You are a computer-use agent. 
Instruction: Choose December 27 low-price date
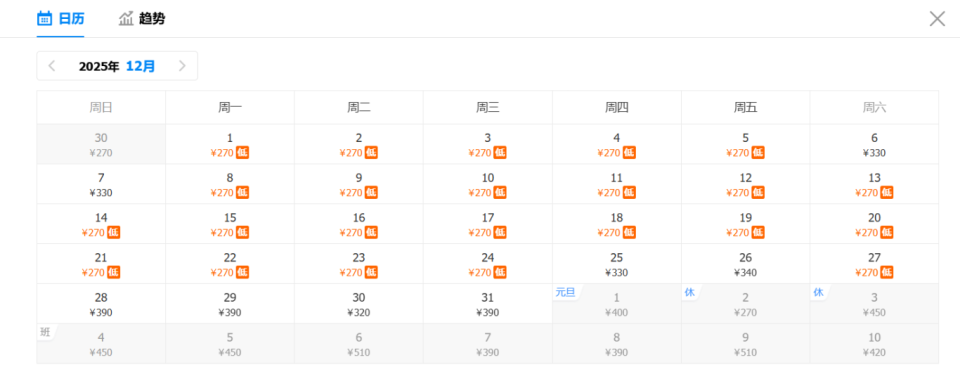pos(874,264)
